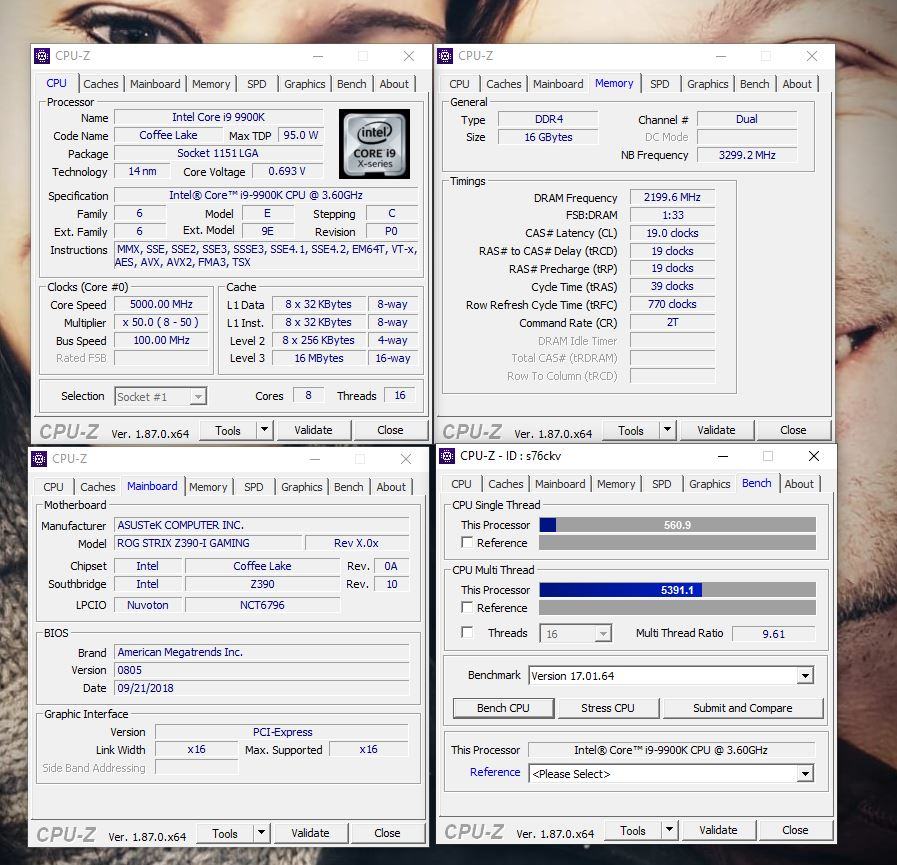Click the single thread score bar showing 560.9
This screenshot has width=897, height=865.
(x=677, y=525)
